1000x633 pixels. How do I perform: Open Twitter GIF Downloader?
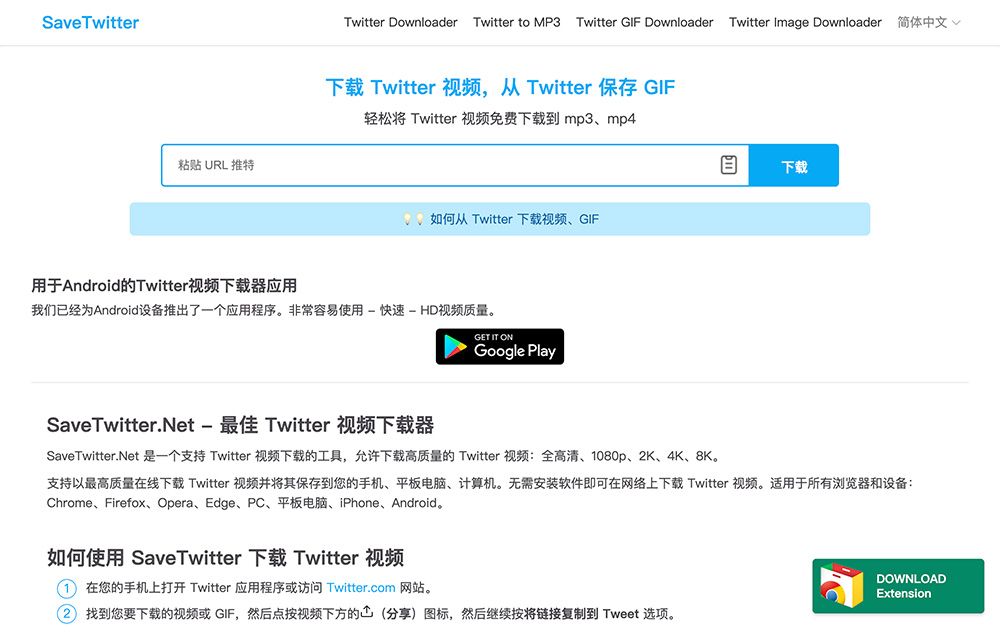(645, 22)
